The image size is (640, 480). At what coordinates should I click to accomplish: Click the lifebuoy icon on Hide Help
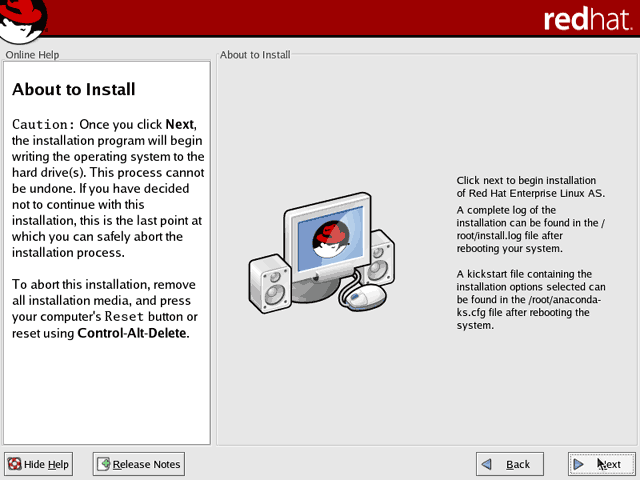coord(15,464)
